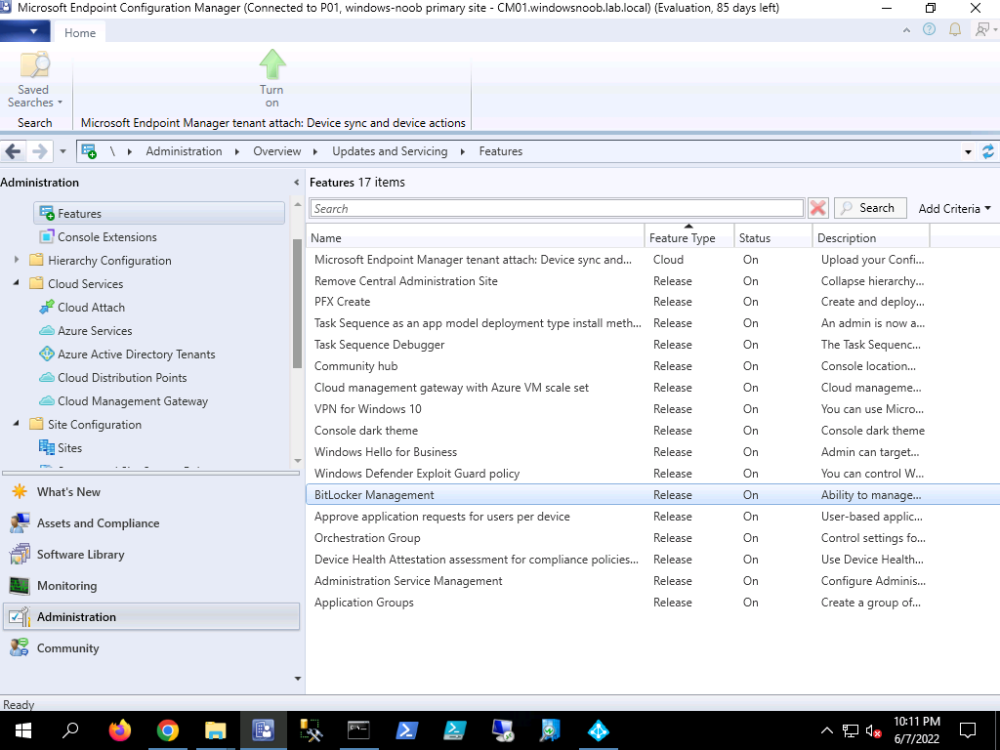The width and height of the screenshot is (1000, 750).
Task: Open the Administration workspace
Action: click(151, 617)
